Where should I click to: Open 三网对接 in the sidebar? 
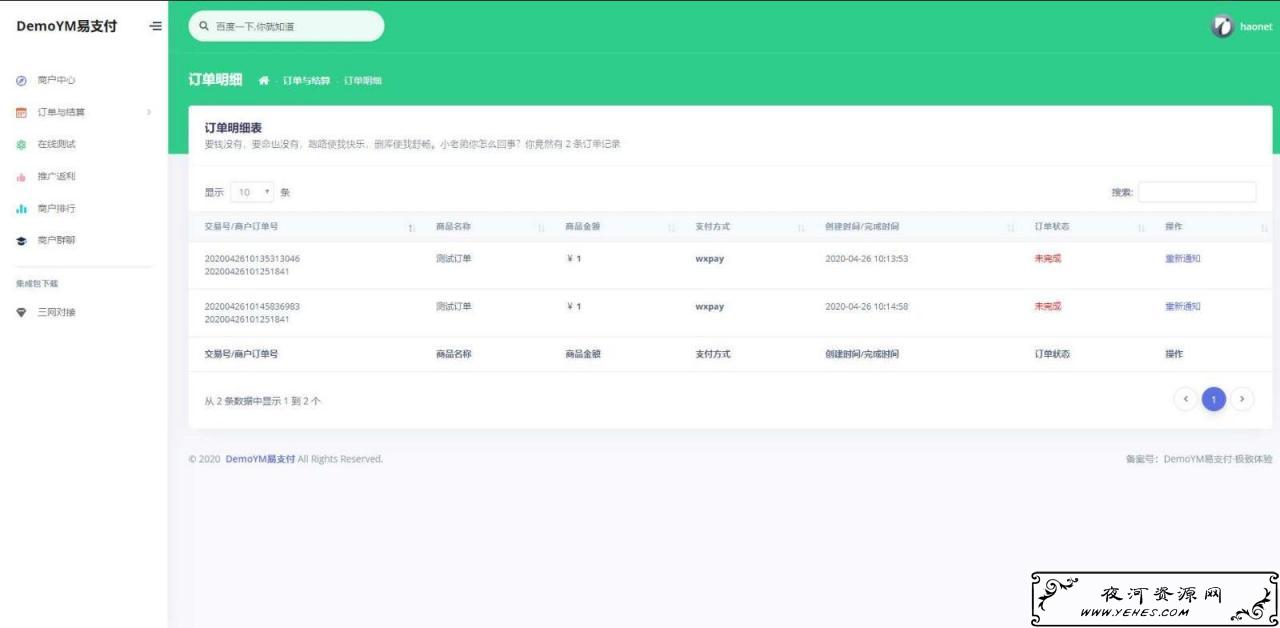56,312
